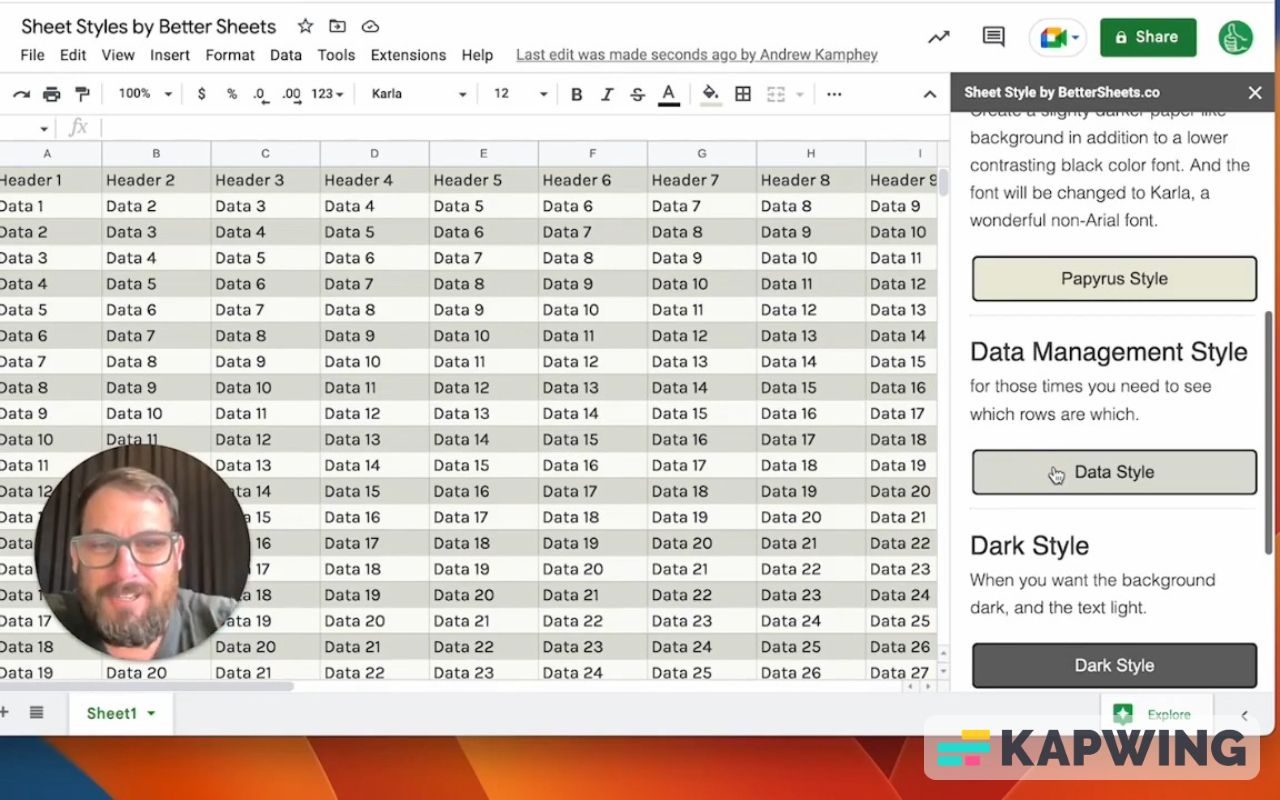Select the Sheet1 tab

point(121,713)
